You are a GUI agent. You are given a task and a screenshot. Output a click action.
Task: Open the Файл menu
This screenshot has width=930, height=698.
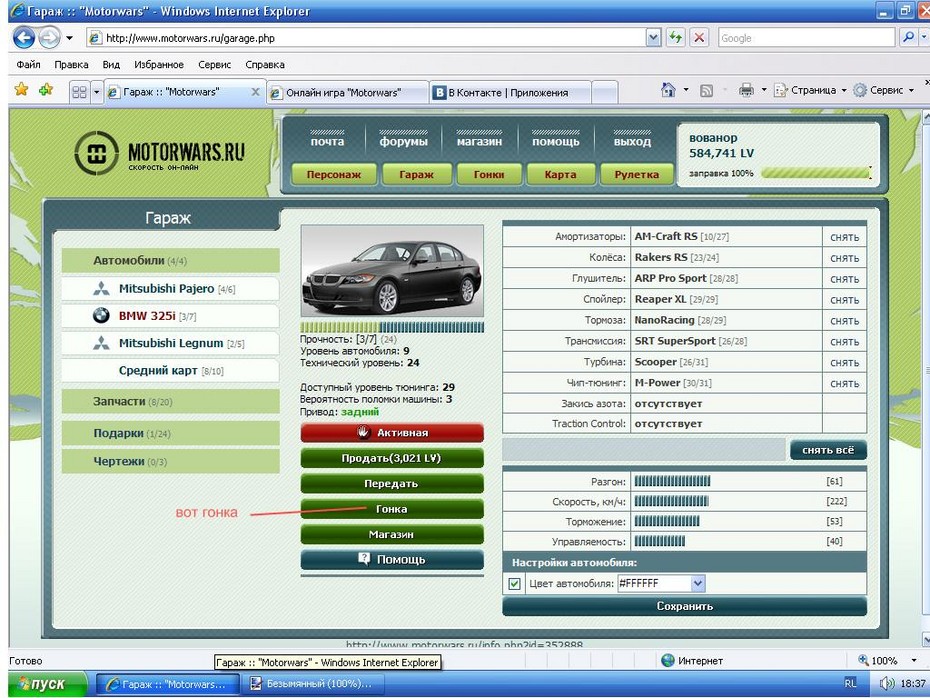tap(28, 65)
